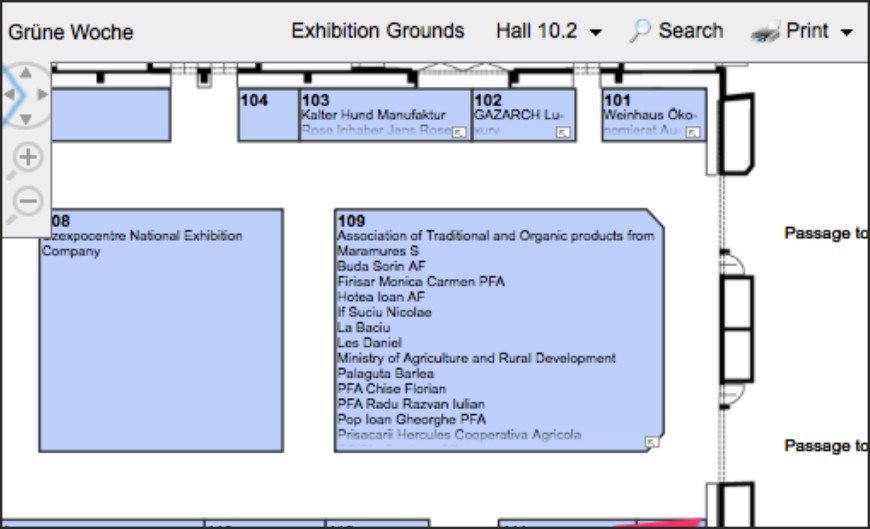Image resolution: width=870 pixels, height=529 pixels.
Task: Click the Grüne Woche title
Action: click(x=70, y=32)
